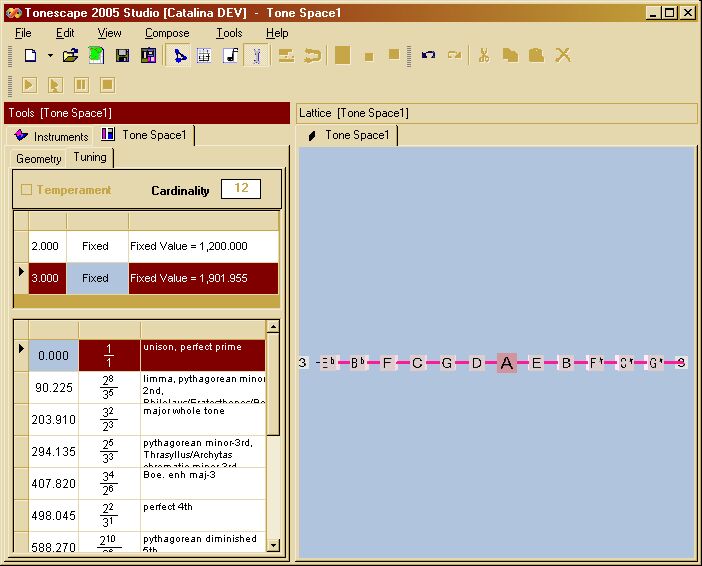Click the Fixed Value = 1,901.955 cell
The width and height of the screenshot is (702, 566).
click(x=203, y=278)
